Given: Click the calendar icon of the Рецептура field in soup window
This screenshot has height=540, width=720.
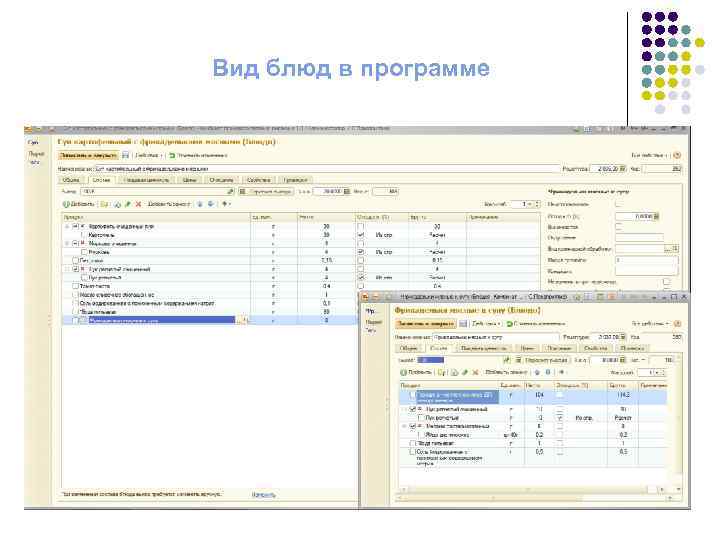Looking at the screenshot, I should click(x=623, y=169).
